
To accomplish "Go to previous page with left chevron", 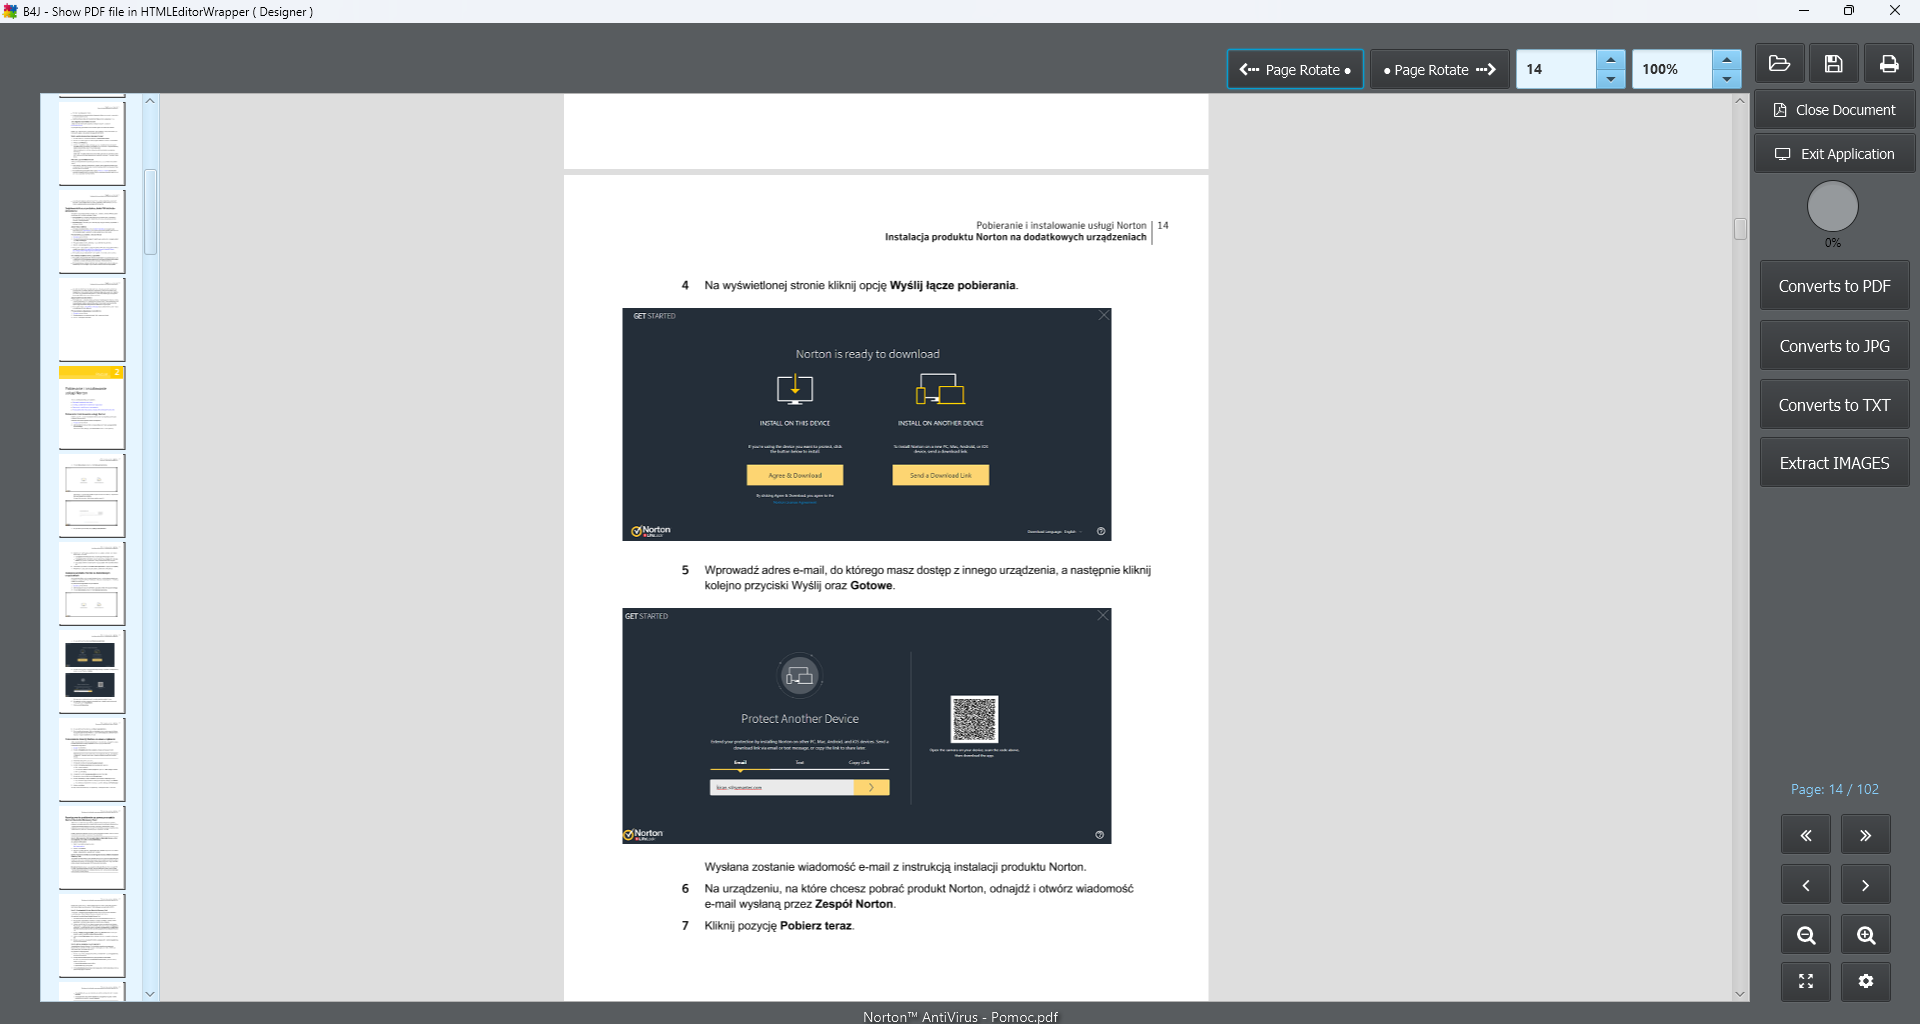I will [x=1806, y=885].
